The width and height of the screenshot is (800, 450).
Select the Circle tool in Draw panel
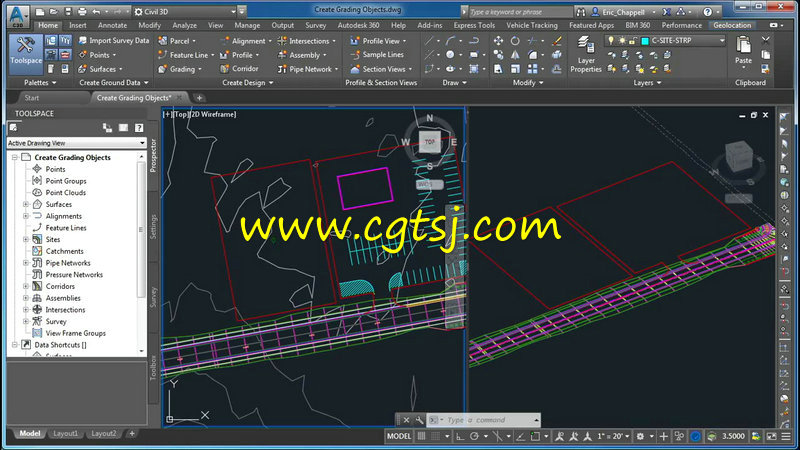click(450, 55)
